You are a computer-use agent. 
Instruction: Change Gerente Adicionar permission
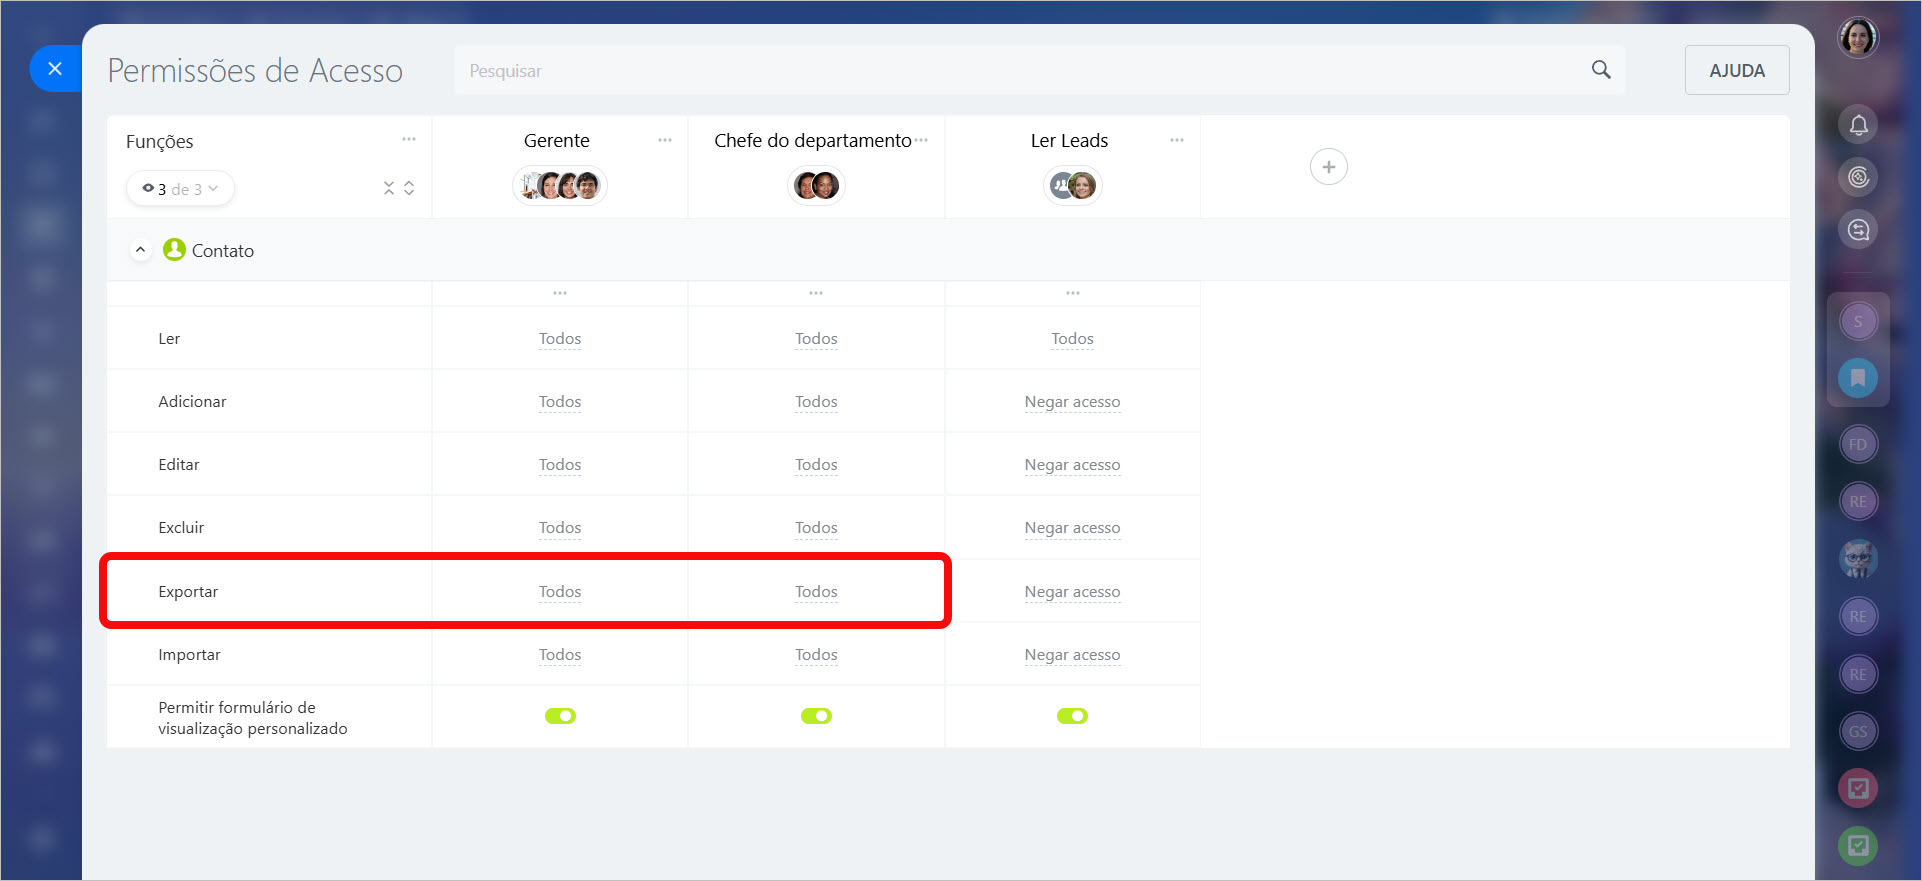click(x=560, y=402)
